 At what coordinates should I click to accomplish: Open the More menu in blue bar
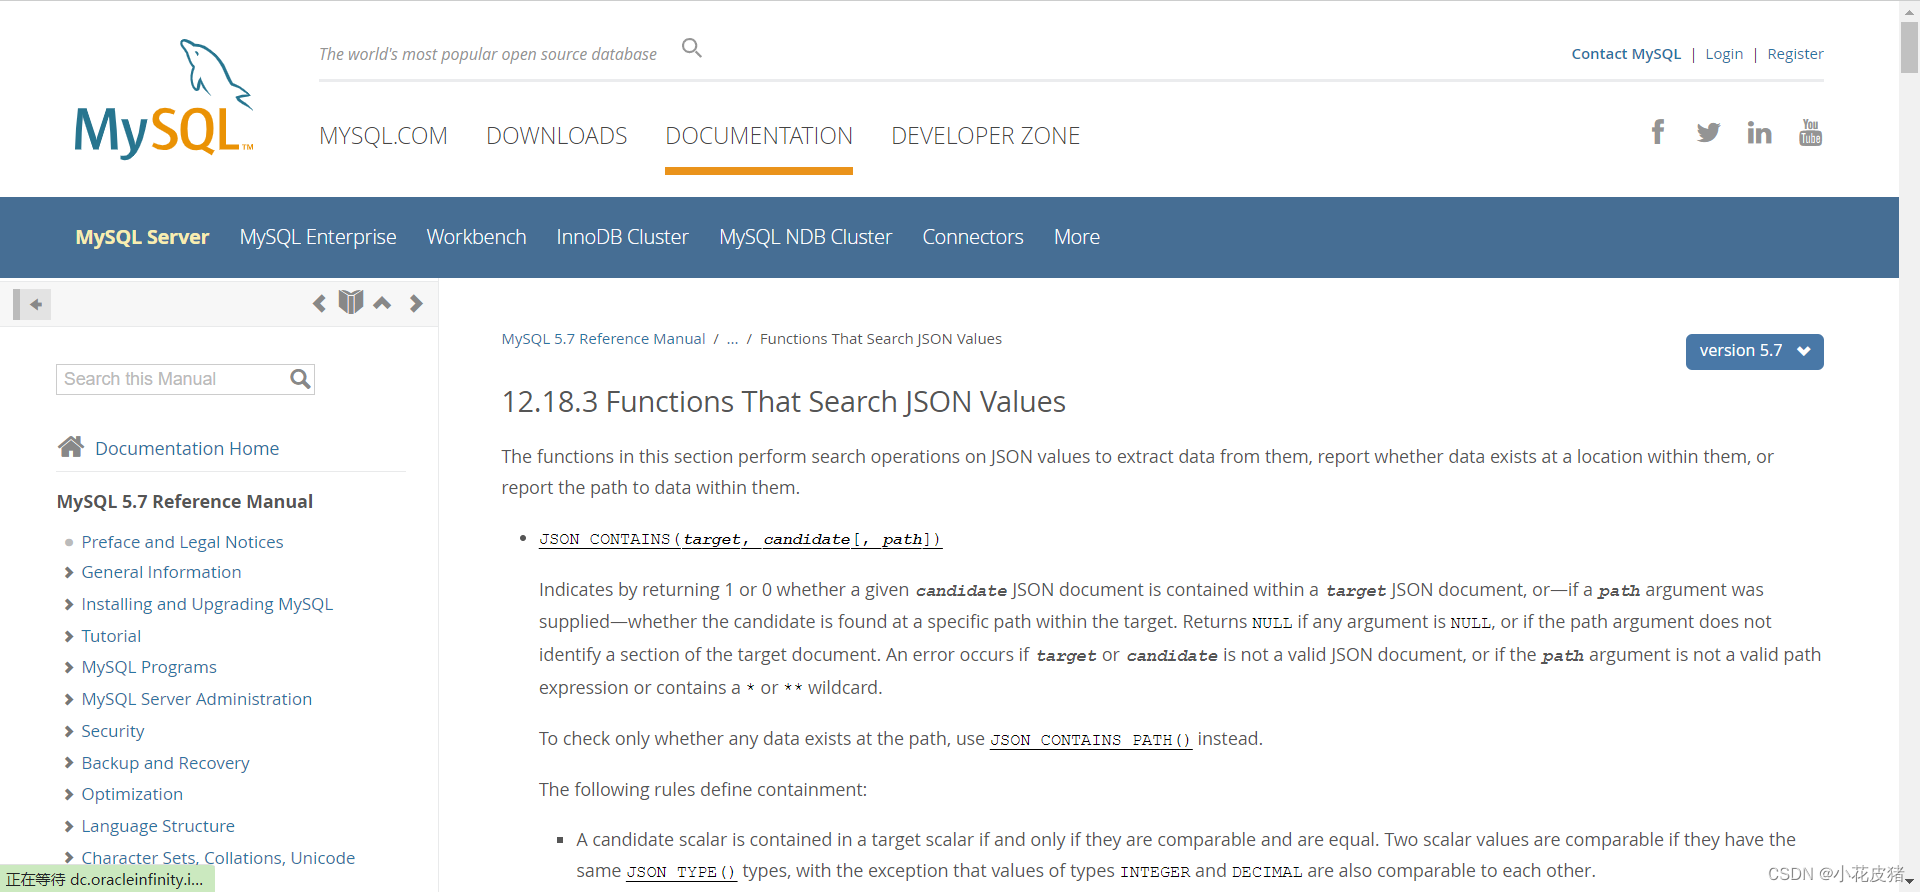pos(1077,237)
